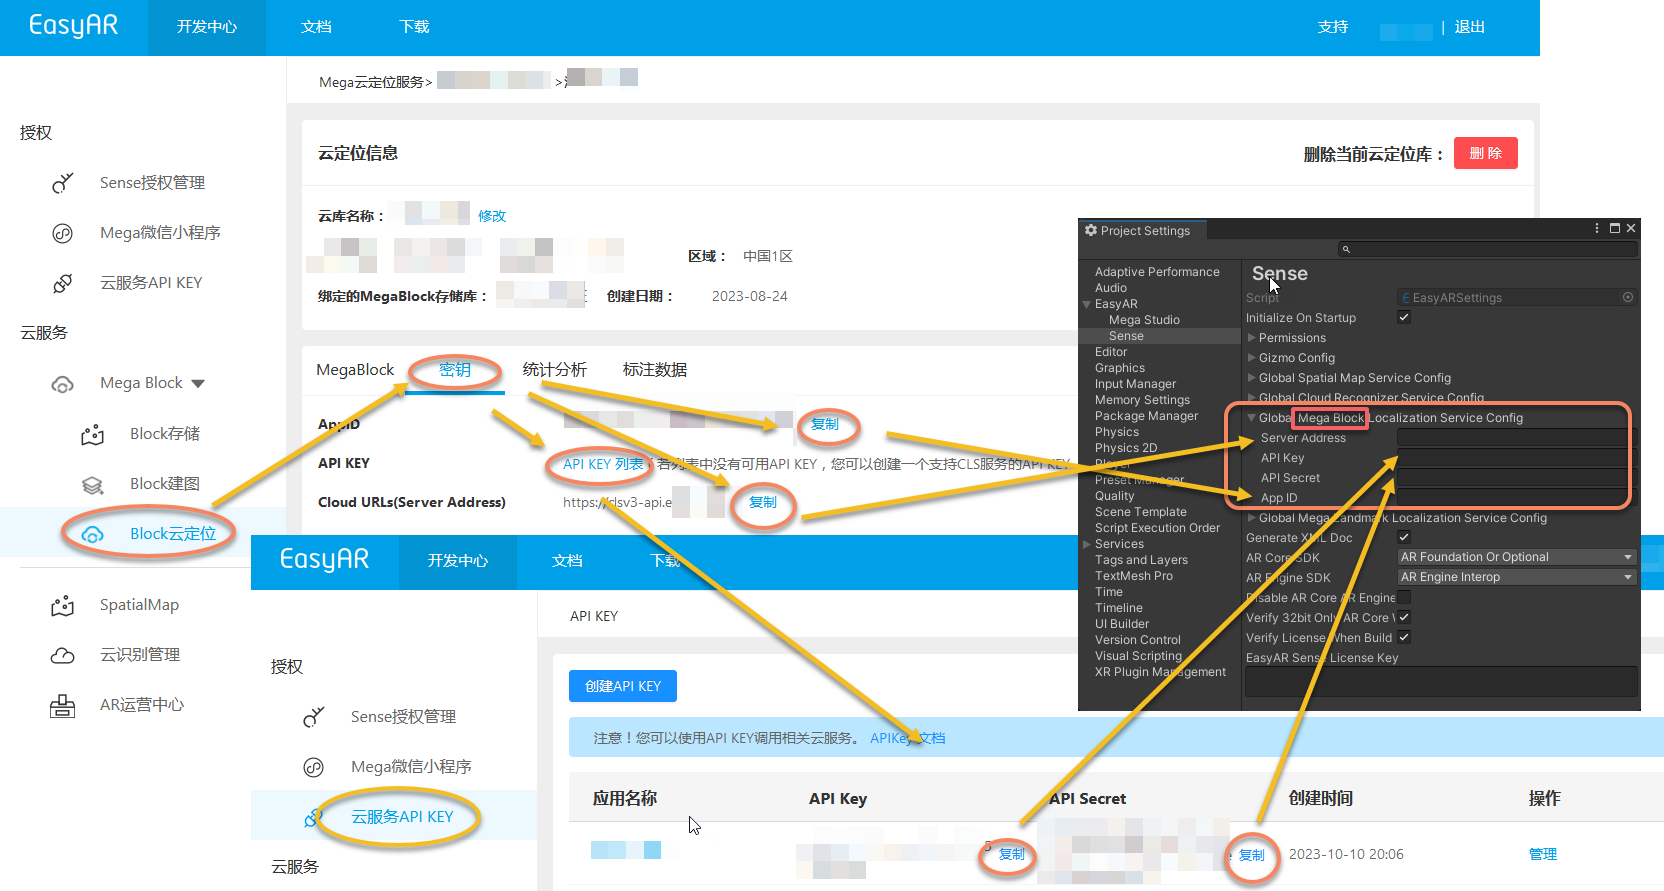Open 下载 in the top navigation bar
1664x891 pixels.
coord(414,27)
